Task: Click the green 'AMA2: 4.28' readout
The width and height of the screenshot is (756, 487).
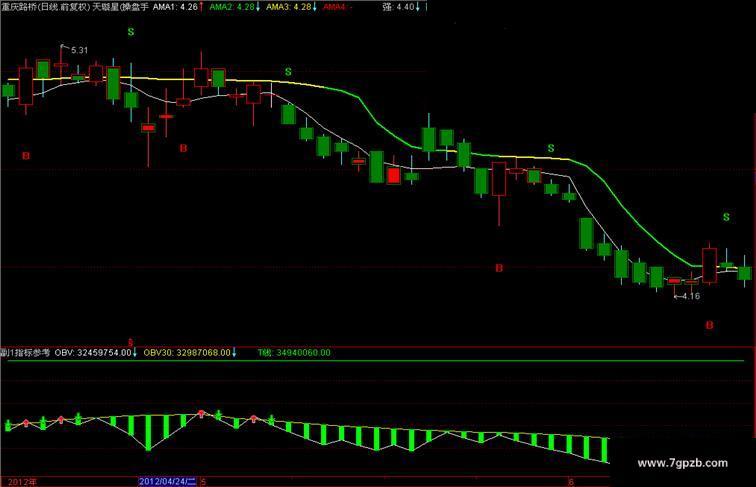Action: pos(231,7)
